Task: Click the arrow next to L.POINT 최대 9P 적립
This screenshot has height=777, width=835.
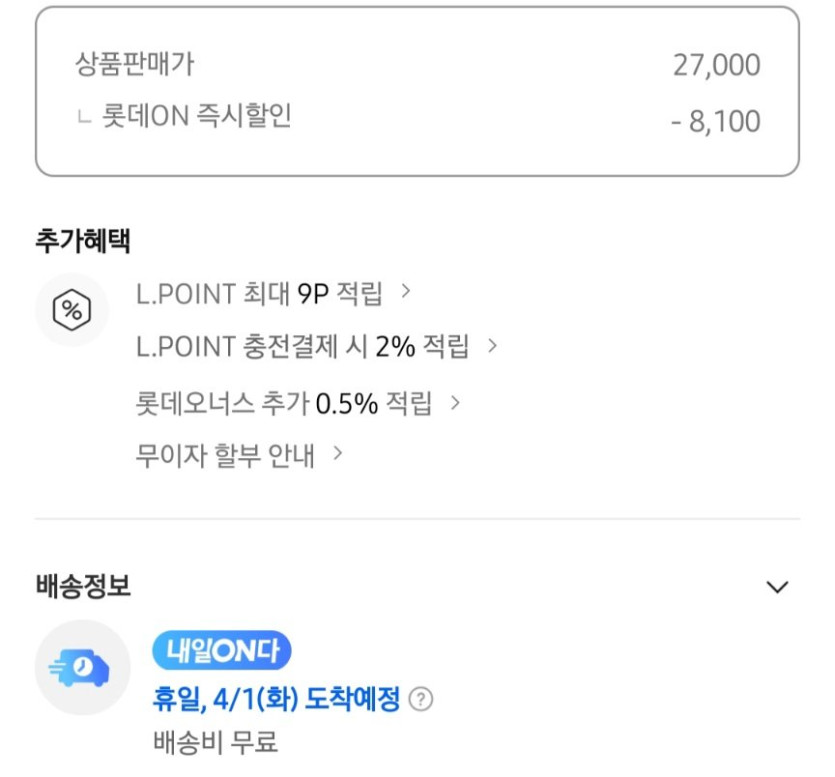Action: 406,292
